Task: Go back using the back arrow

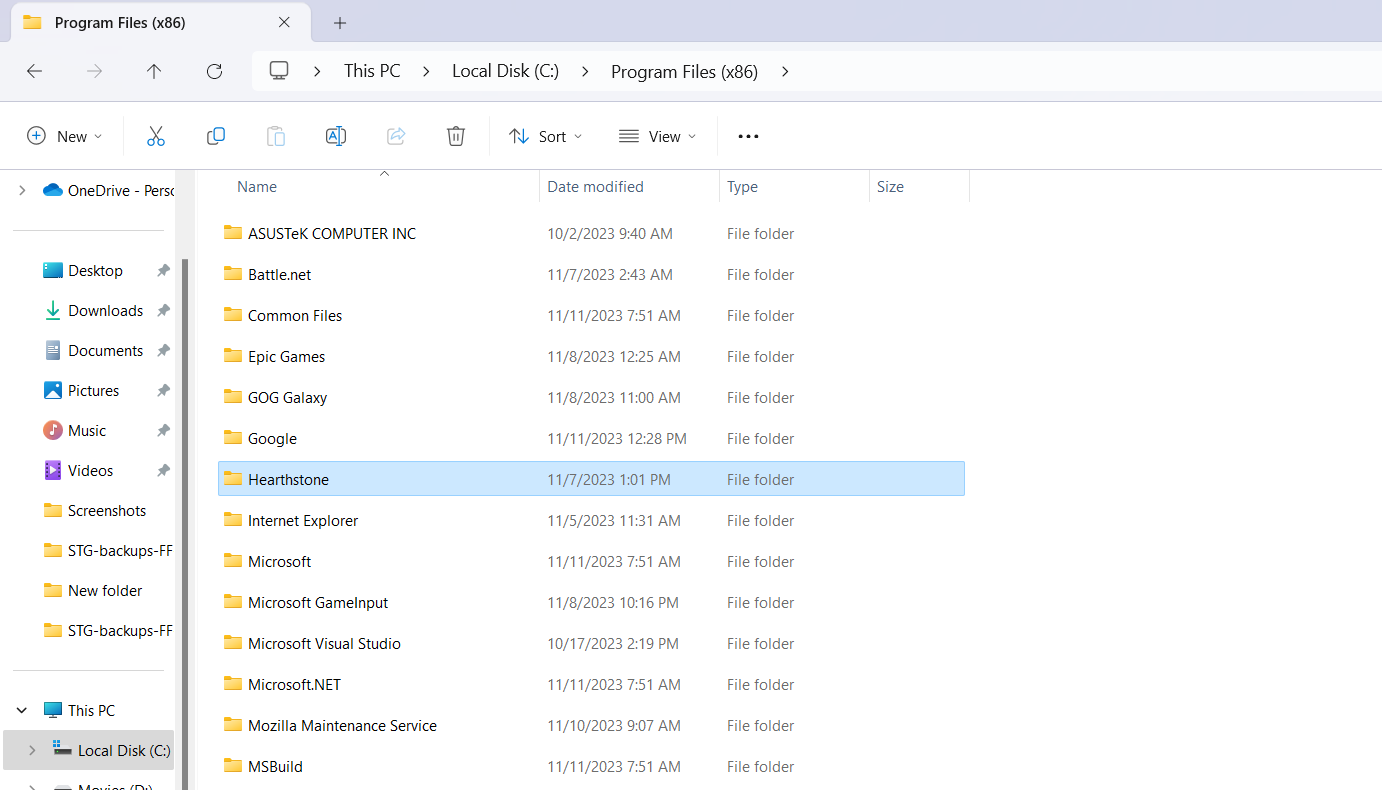Action: point(34,71)
